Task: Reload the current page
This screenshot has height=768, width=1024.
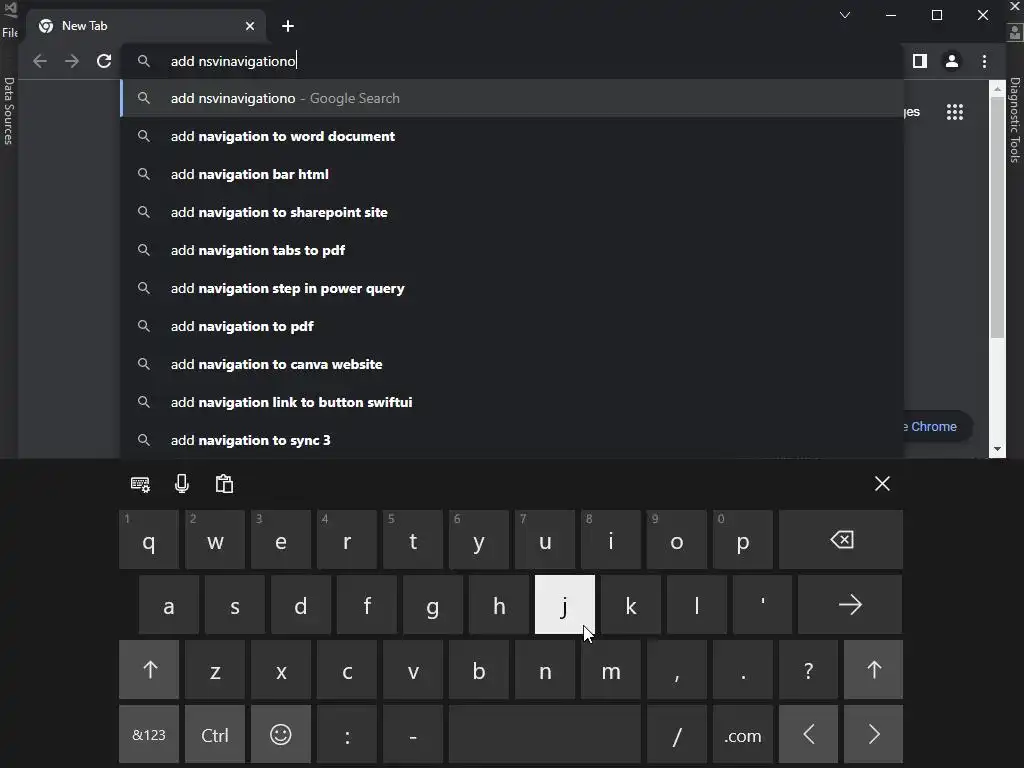Action: tap(104, 61)
